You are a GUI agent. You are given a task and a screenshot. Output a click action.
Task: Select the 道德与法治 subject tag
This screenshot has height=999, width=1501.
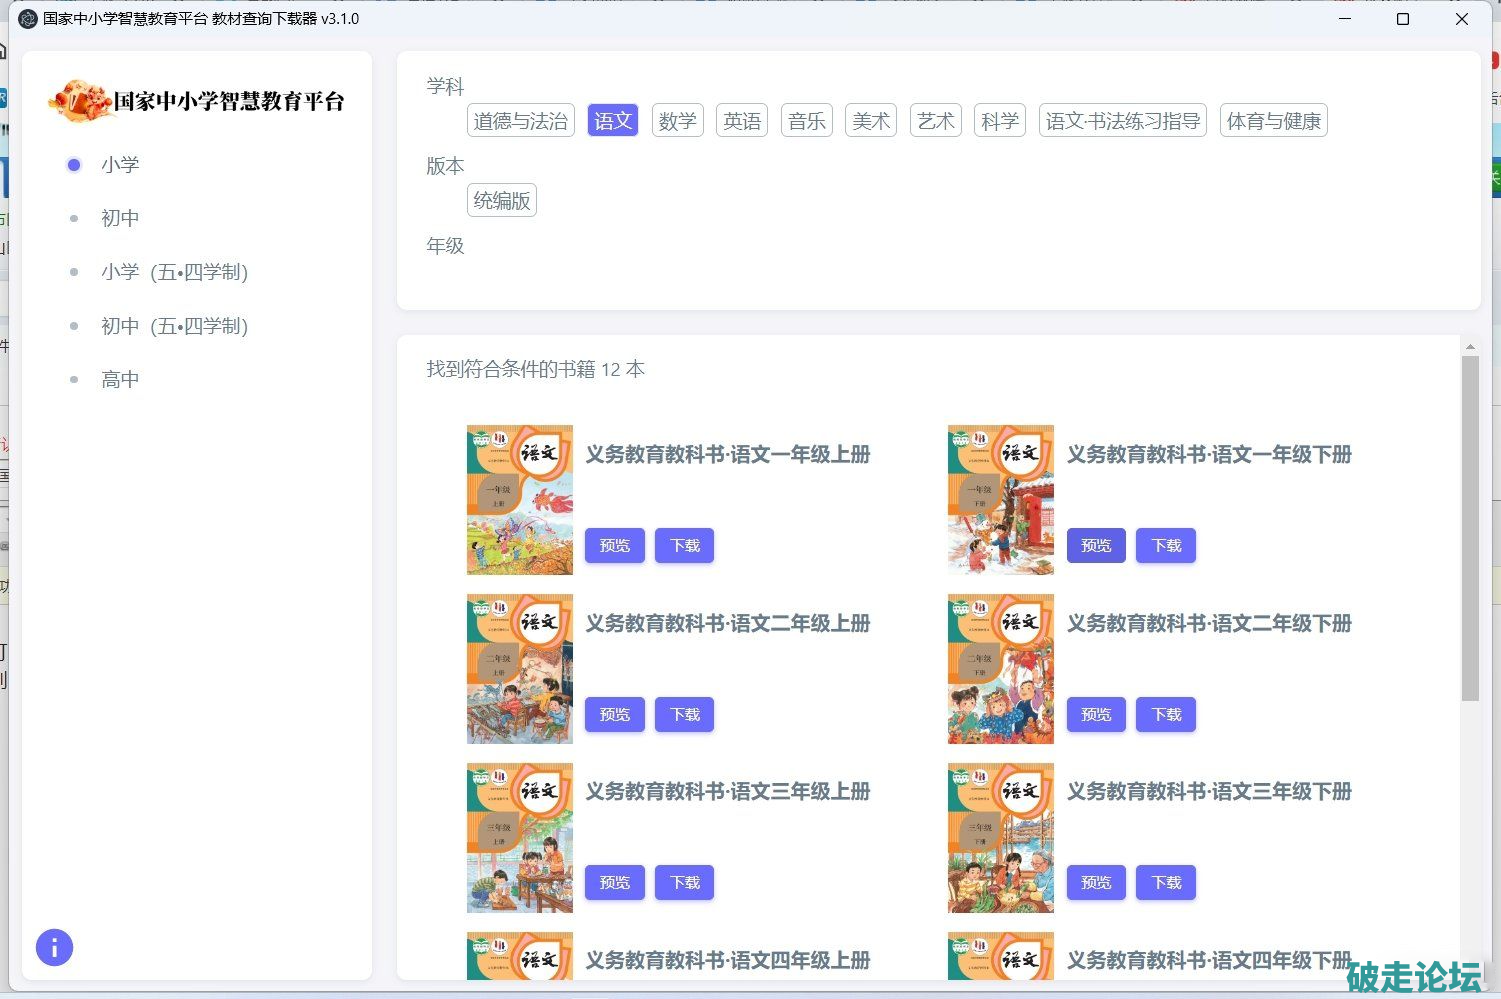tap(520, 121)
